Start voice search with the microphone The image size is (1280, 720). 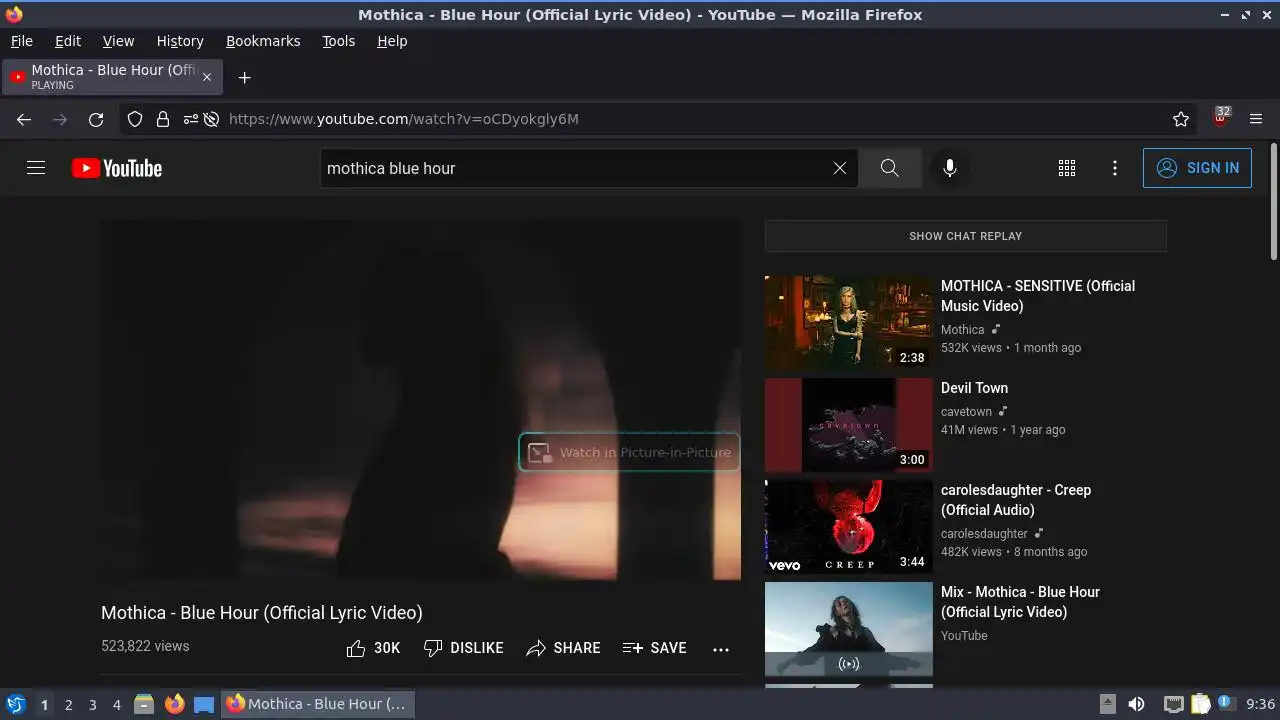coord(950,168)
